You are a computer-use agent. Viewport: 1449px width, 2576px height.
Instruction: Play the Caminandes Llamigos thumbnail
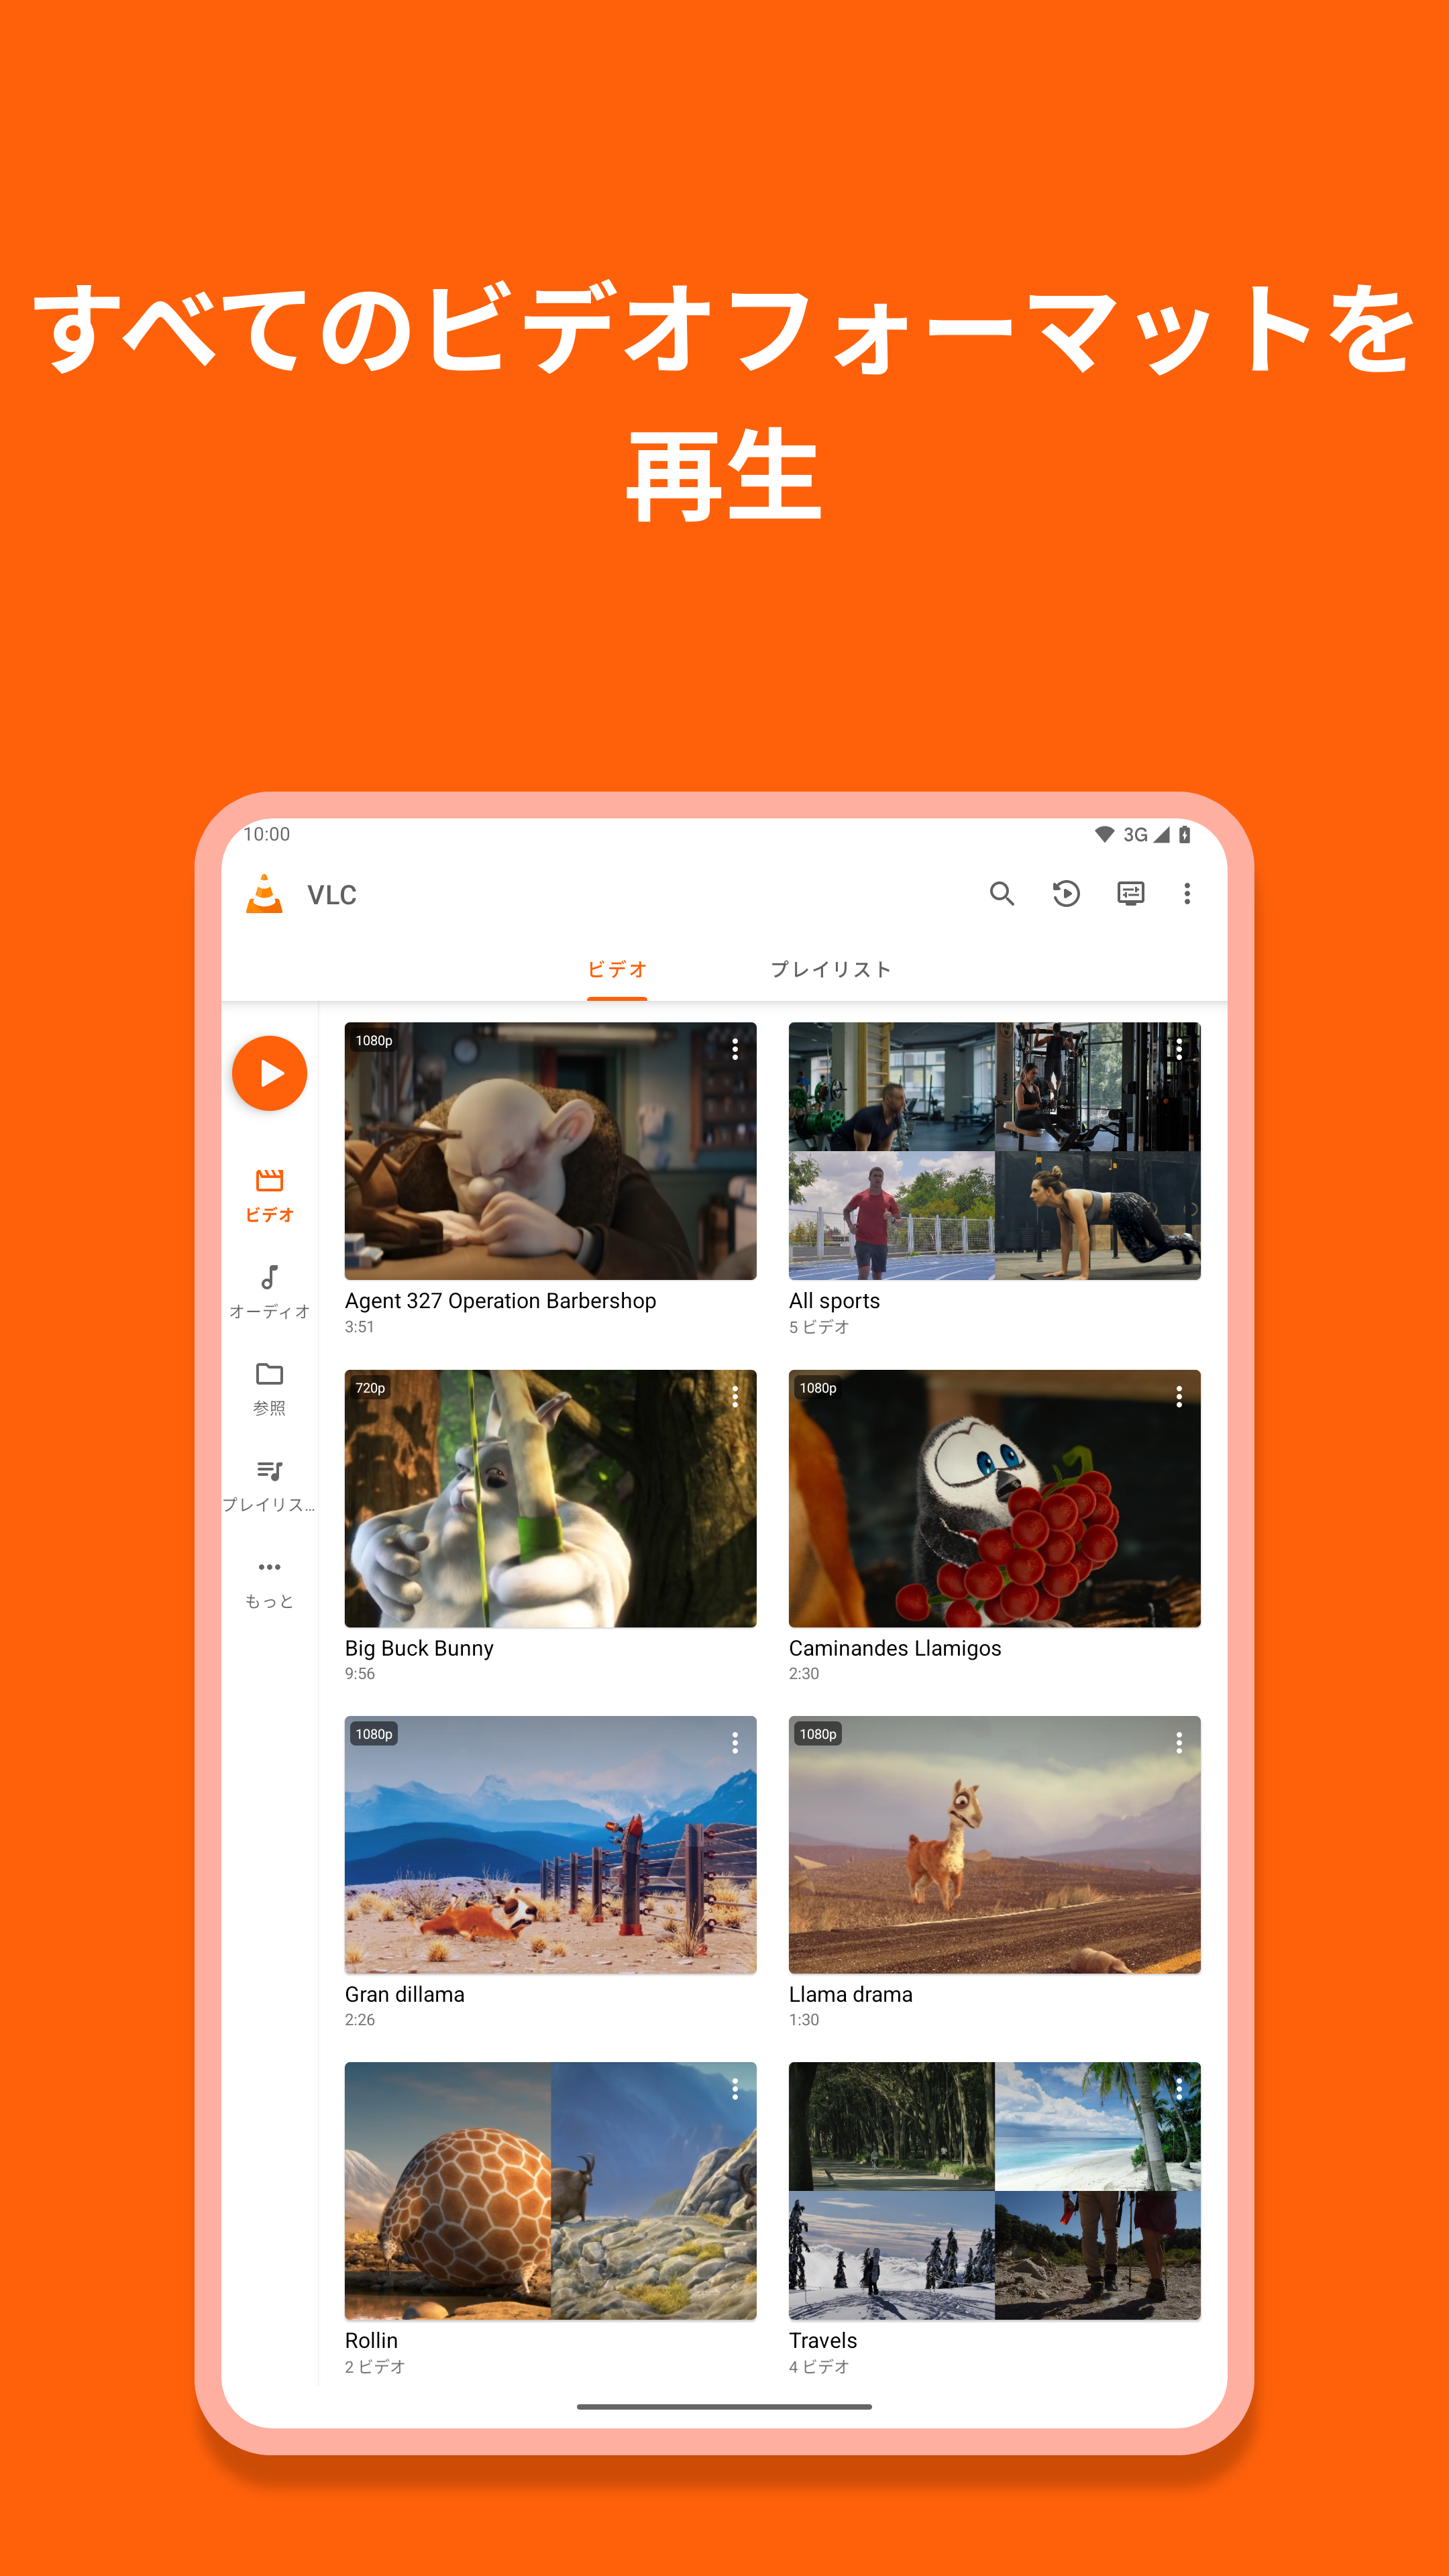[x=994, y=1498]
